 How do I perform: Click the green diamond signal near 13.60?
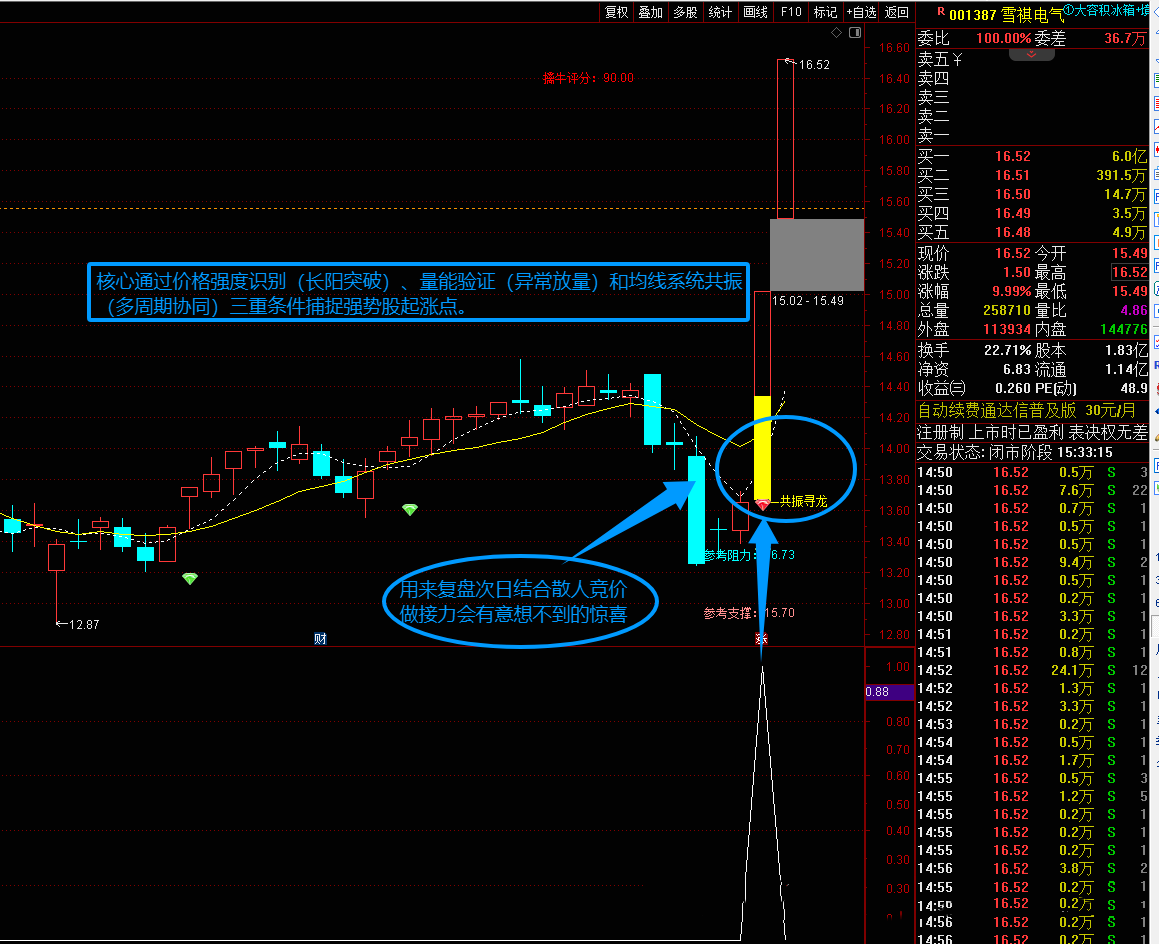409,510
